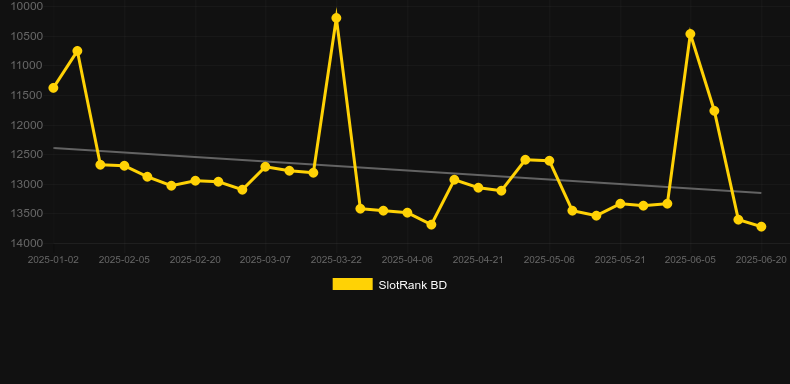Click the "13500" y-axis label
This screenshot has height=384, width=790.
pos(27,214)
